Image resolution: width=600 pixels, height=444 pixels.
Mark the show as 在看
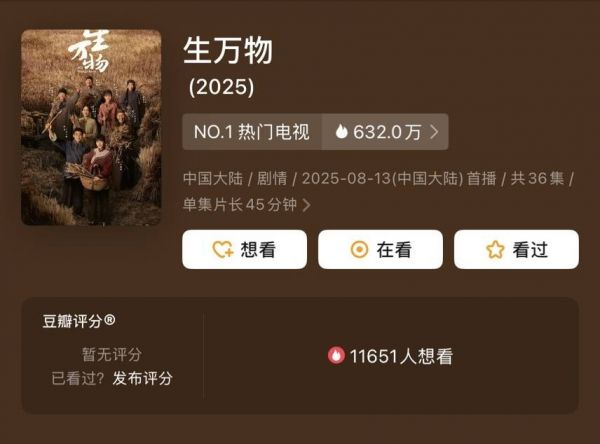pyautogui.click(x=380, y=250)
